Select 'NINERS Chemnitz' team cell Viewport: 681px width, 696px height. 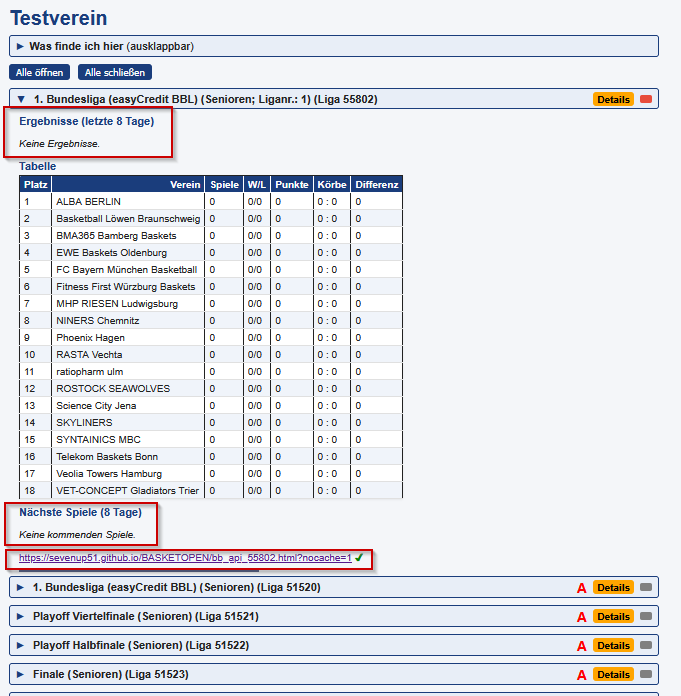pyautogui.click(x=128, y=320)
